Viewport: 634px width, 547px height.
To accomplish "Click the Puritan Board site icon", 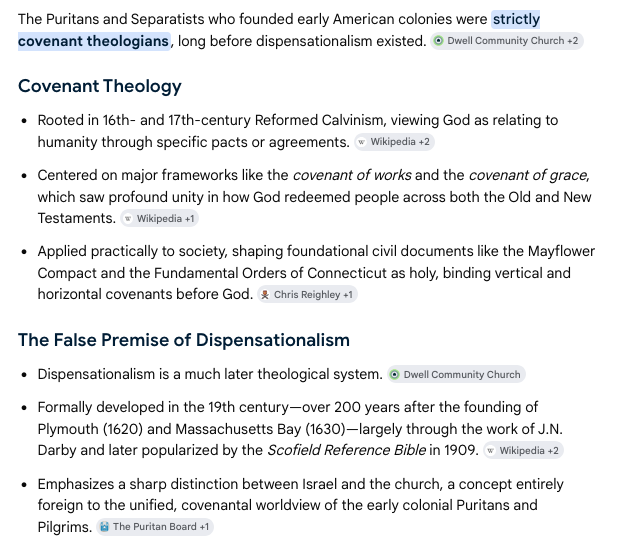I will click(x=104, y=527).
